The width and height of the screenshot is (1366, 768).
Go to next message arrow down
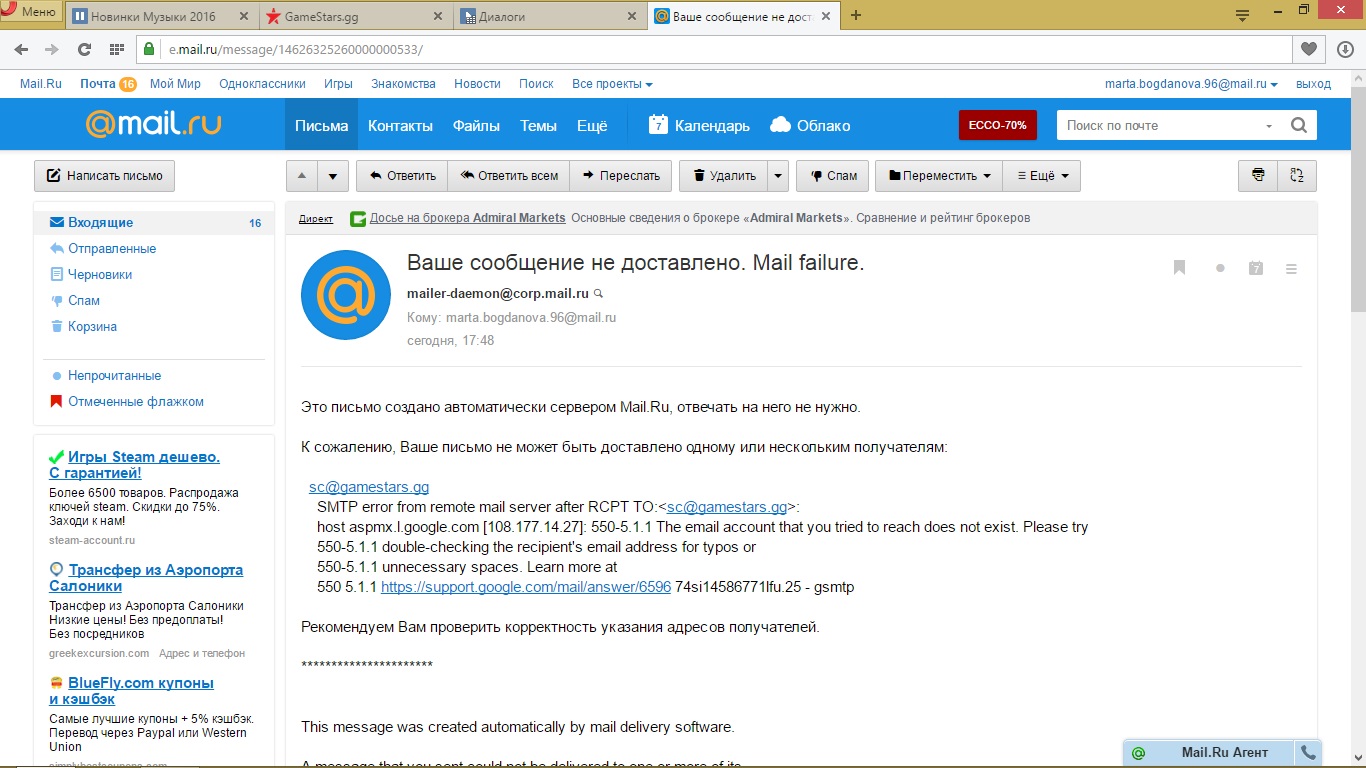click(x=333, y=175)
